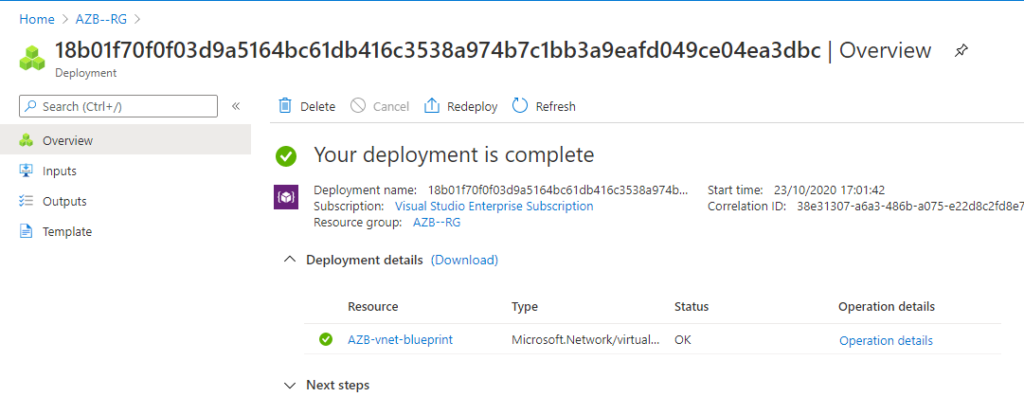Screen dimensions: 1024x415
Task: Click the start time value 23/10/2020 17:01:42
Action: pyautogui.click(x=829, y=190)
